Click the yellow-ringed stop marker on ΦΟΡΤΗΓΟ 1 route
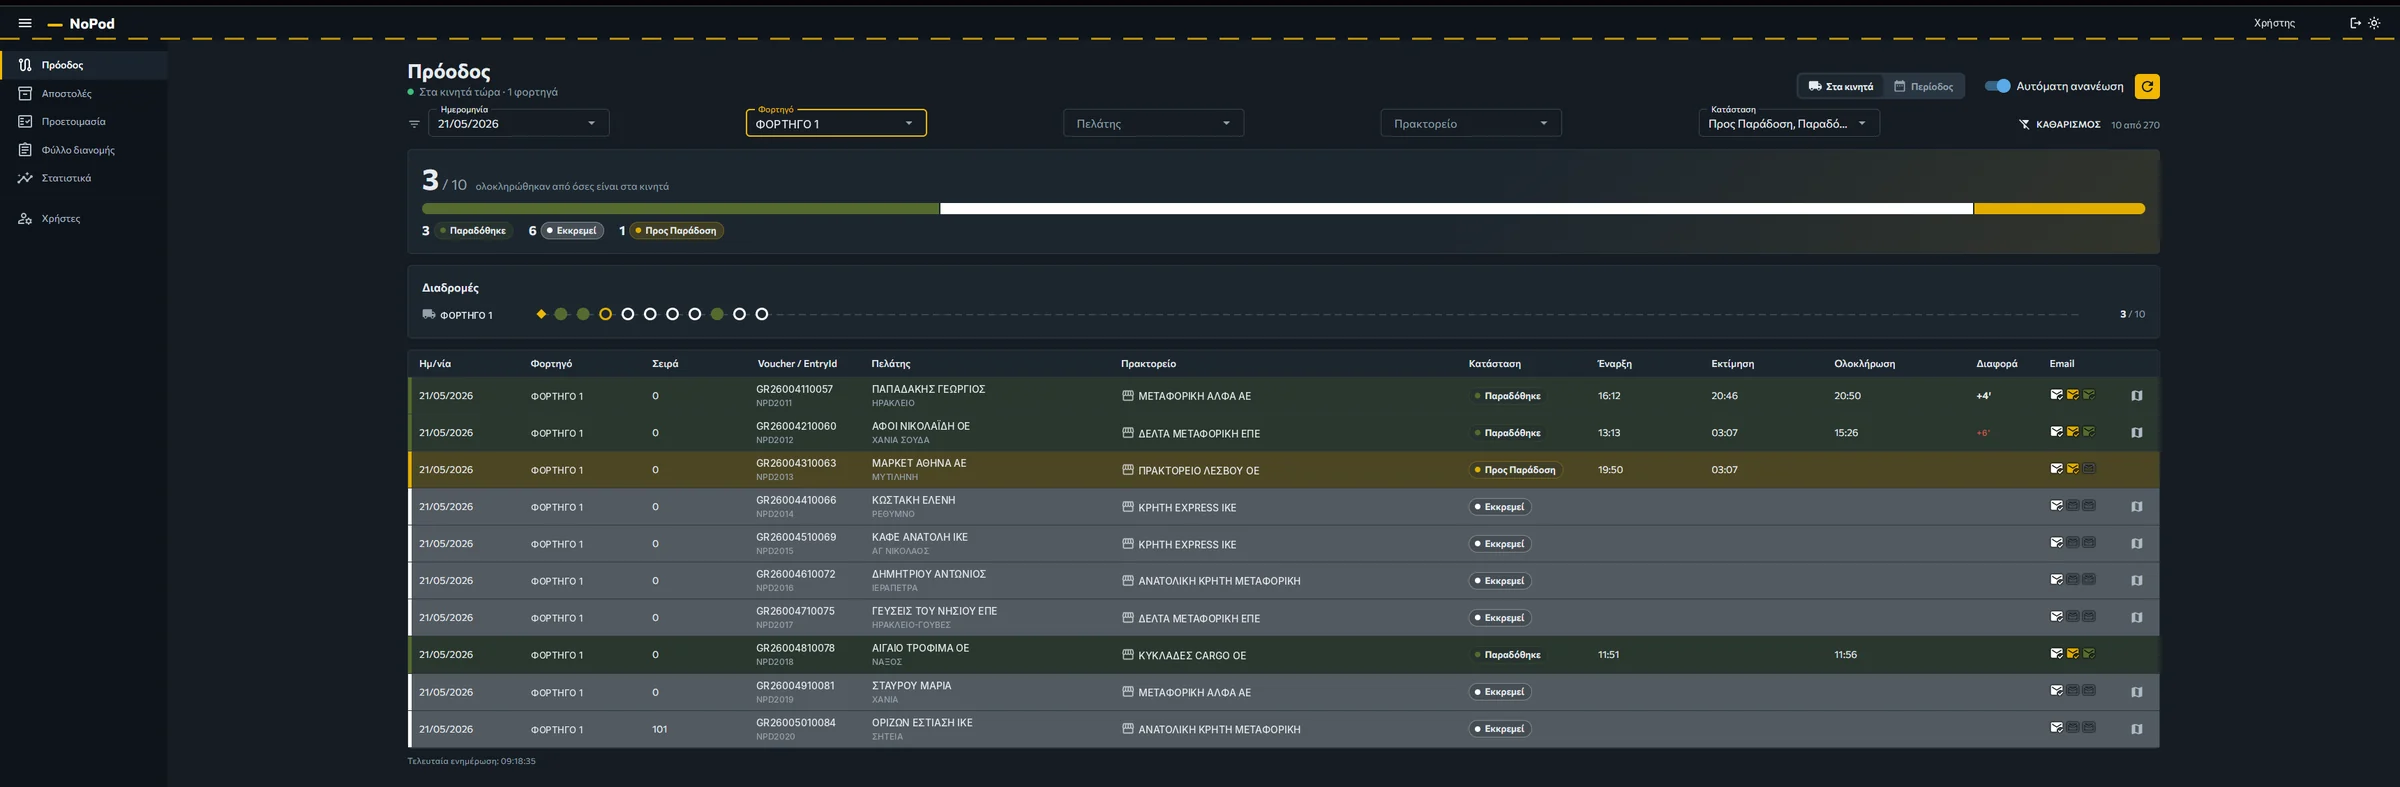This screenshot has width=2400, height=787. (x=605, y=314)
